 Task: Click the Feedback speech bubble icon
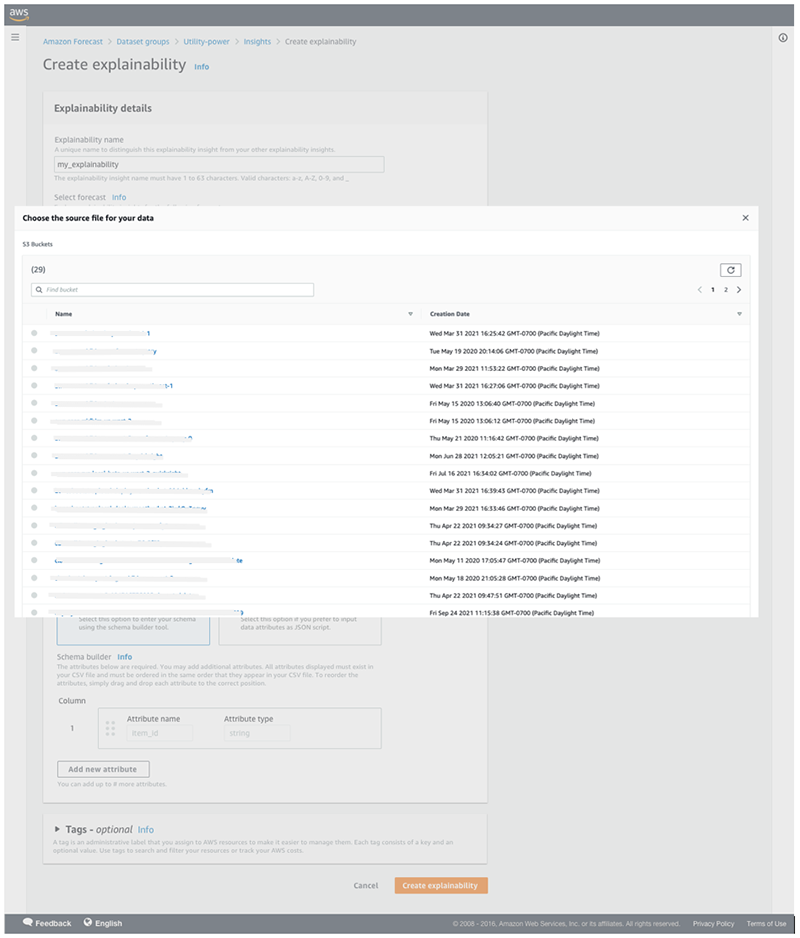pyautogui.click(x=28, y=922)
